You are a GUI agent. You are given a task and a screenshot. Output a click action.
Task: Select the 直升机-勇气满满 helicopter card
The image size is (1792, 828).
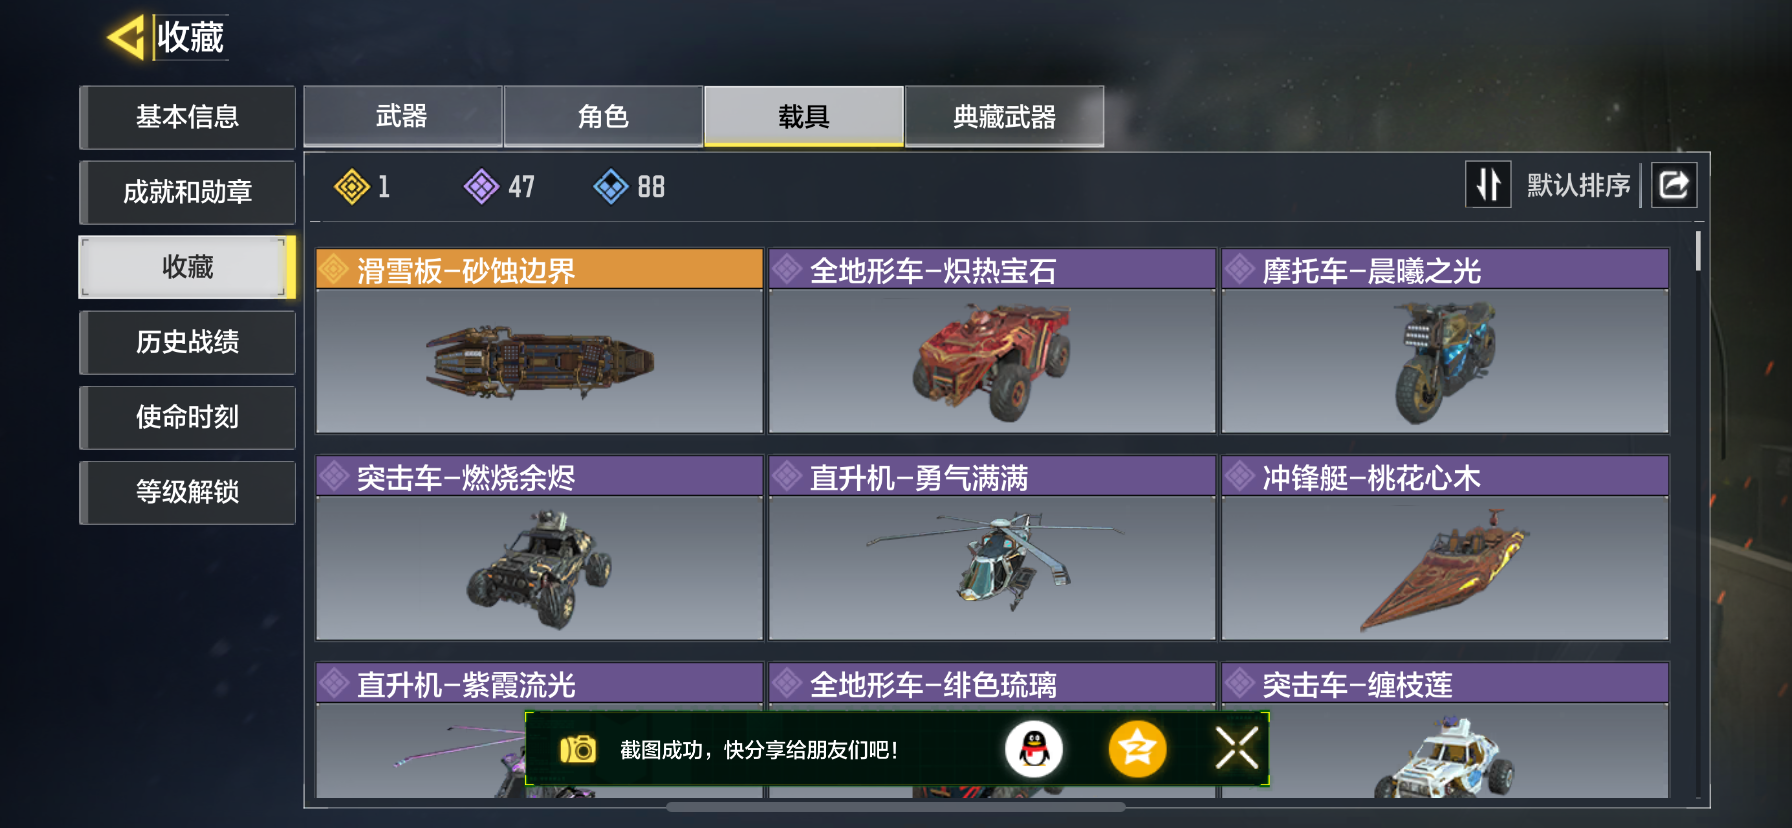[x=992, y=548]
